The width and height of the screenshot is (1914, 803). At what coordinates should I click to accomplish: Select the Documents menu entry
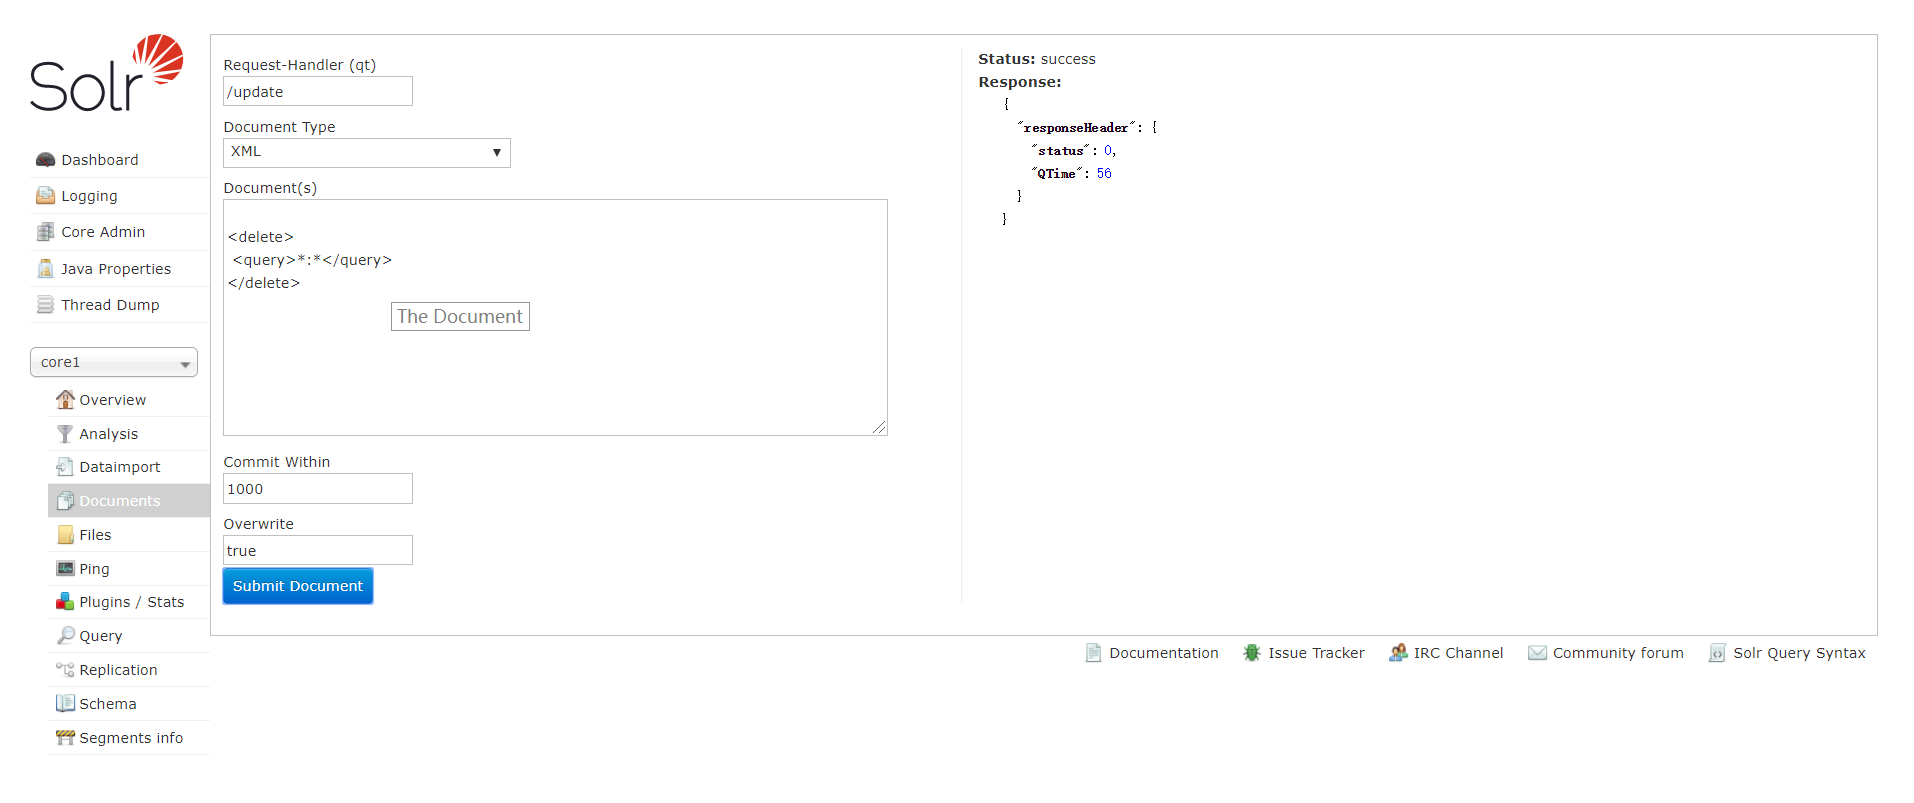tap(129, 501)
